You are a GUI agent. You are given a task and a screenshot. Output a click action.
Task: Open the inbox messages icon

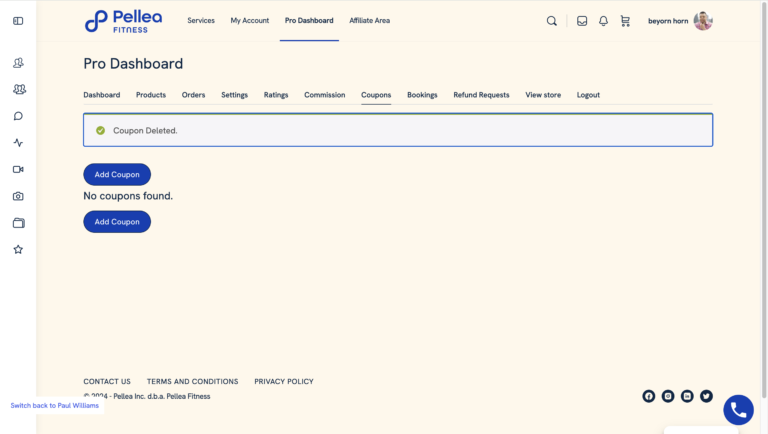[x=582, y=21]
